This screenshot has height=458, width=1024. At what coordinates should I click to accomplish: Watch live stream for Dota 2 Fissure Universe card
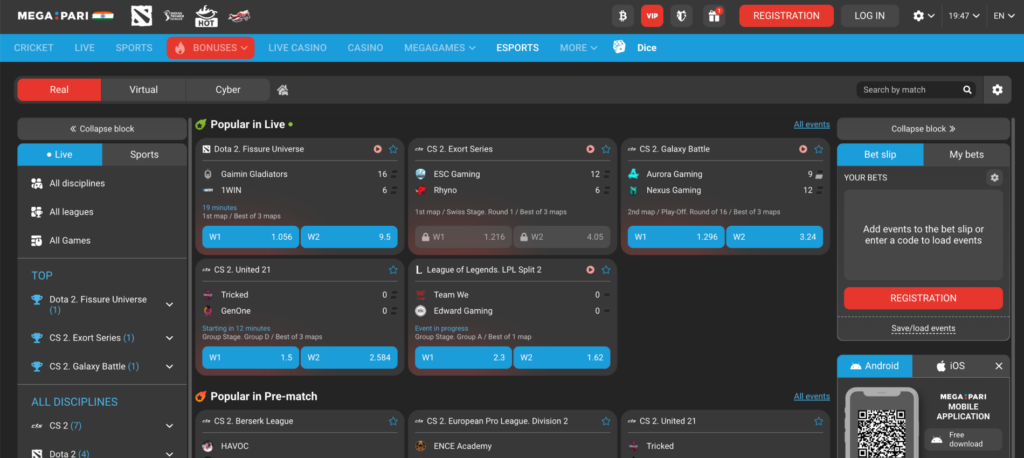tap(377, 149)
